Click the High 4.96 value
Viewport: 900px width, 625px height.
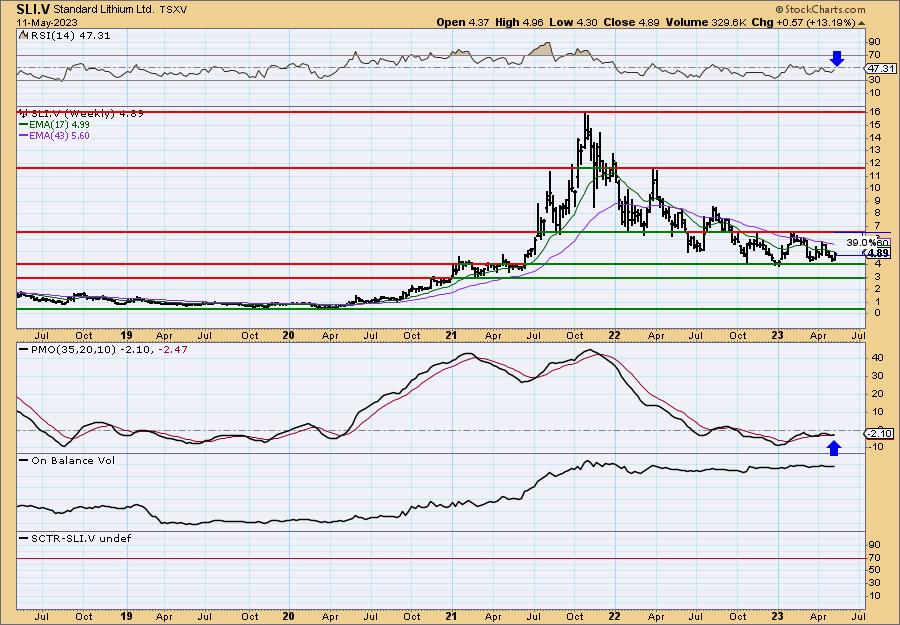click(517, 22)
